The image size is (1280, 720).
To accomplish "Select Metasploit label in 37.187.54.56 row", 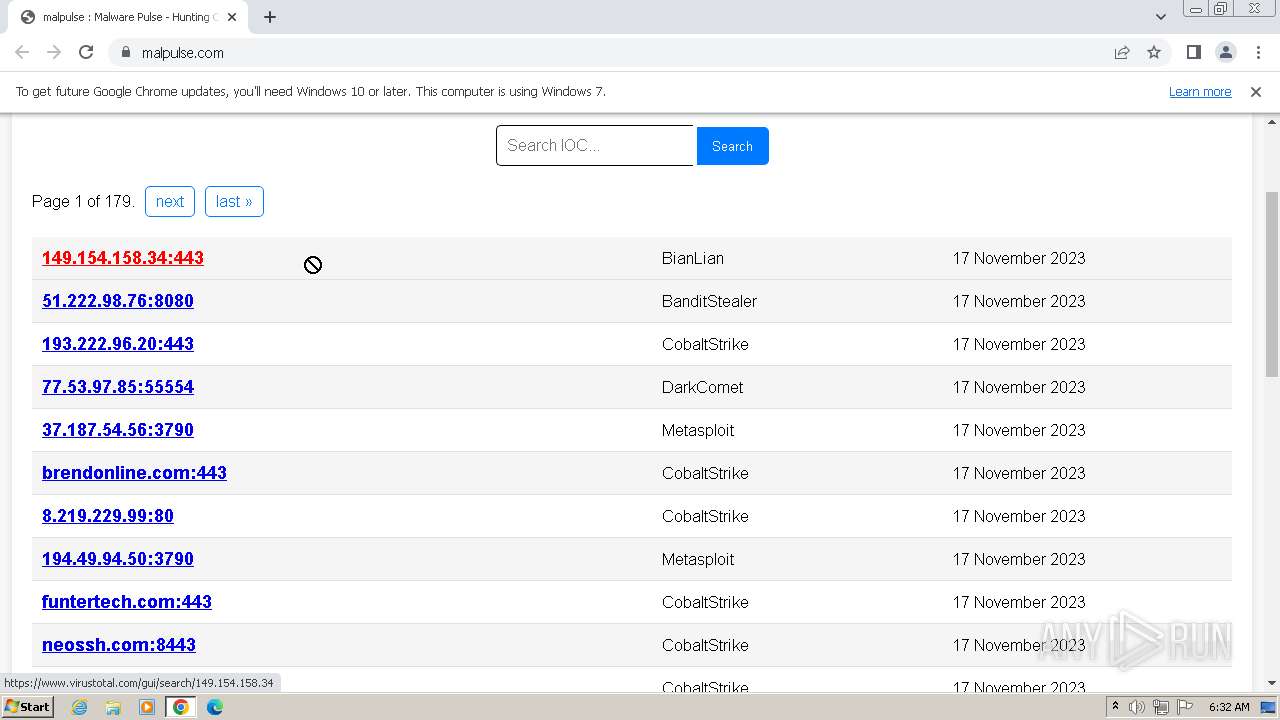I will coord(698,430).
